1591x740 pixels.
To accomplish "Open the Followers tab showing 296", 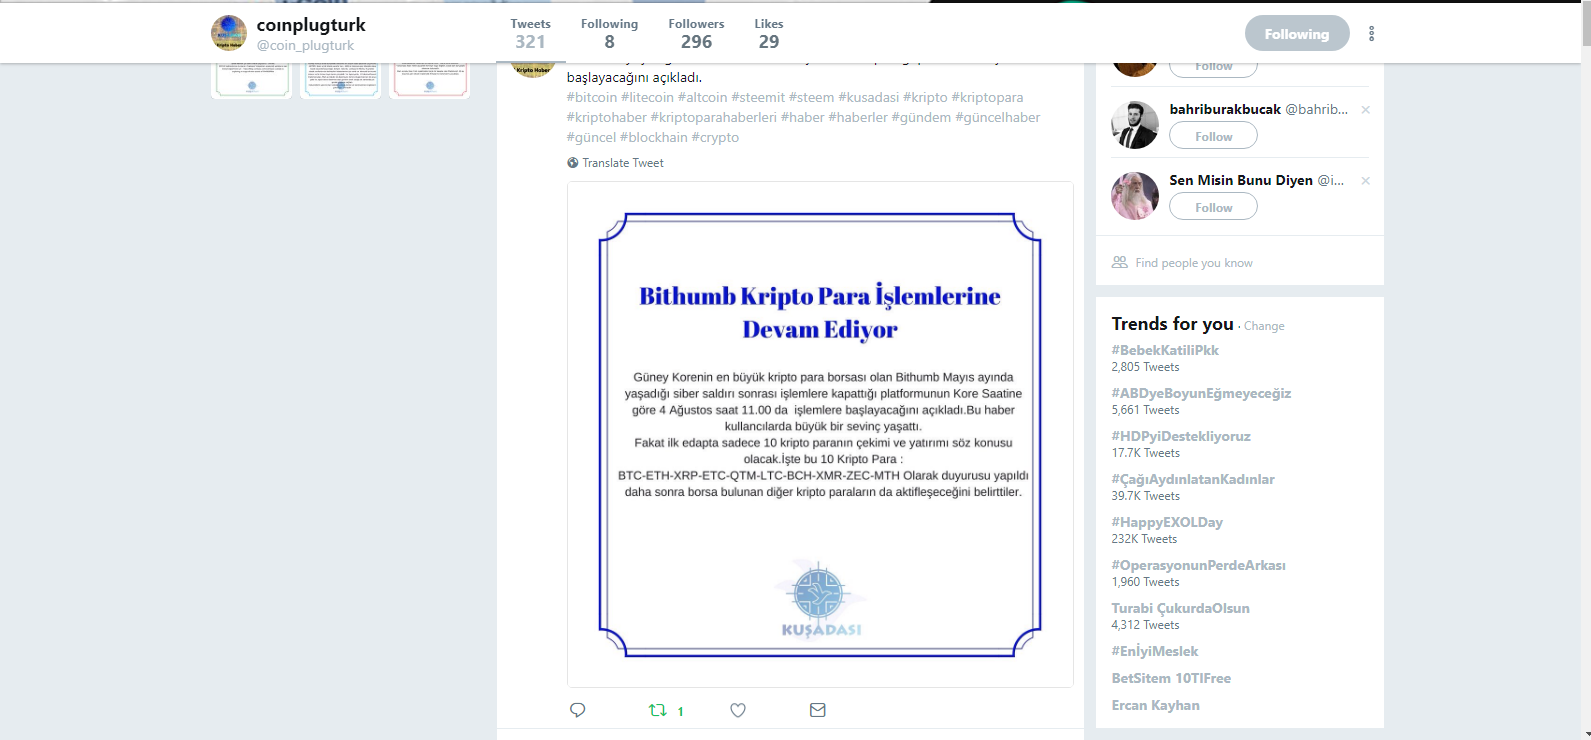I will [x=696, y=33].
